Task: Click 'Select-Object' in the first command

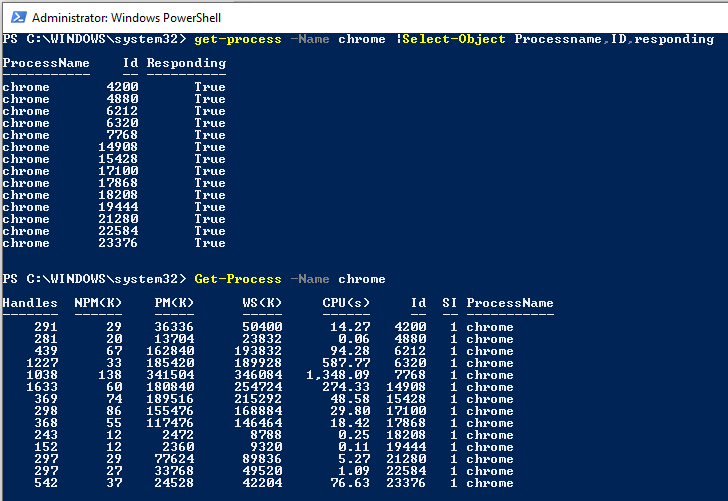Action: click(x=454, y=39)
